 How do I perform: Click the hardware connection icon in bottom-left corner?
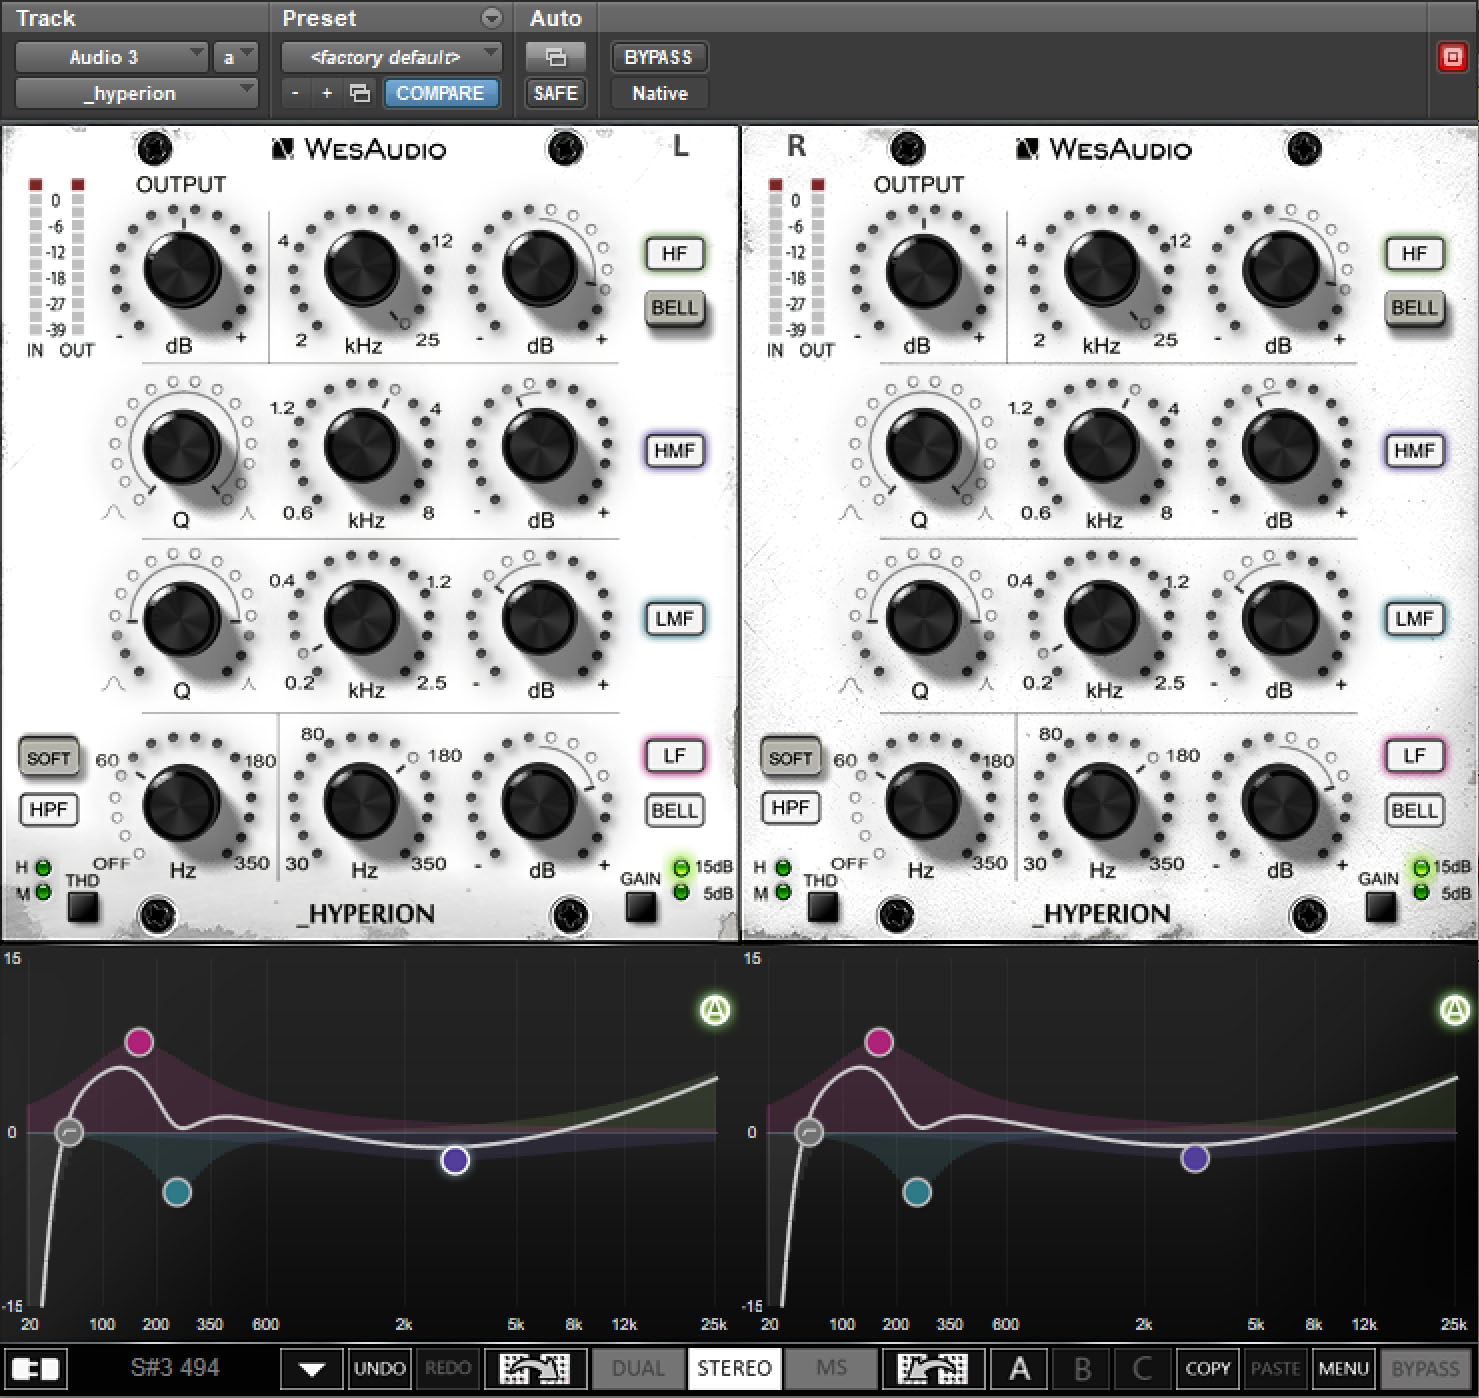click(37, 1368)
